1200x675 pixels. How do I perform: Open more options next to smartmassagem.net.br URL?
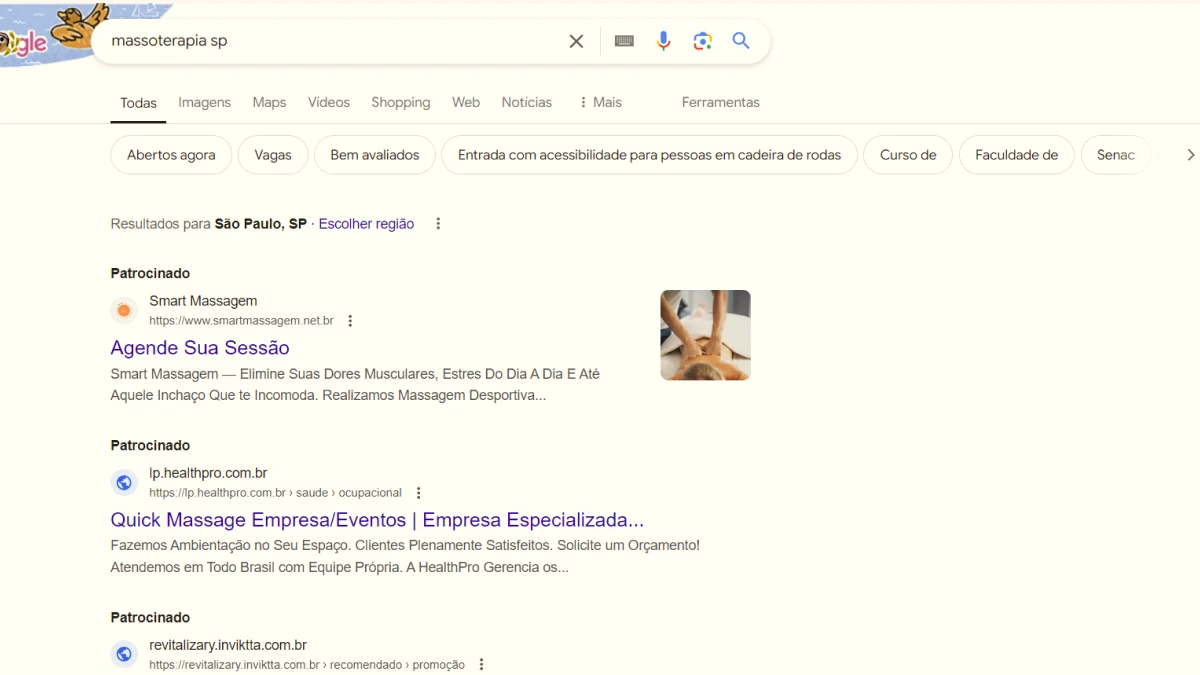pos(350,321)
